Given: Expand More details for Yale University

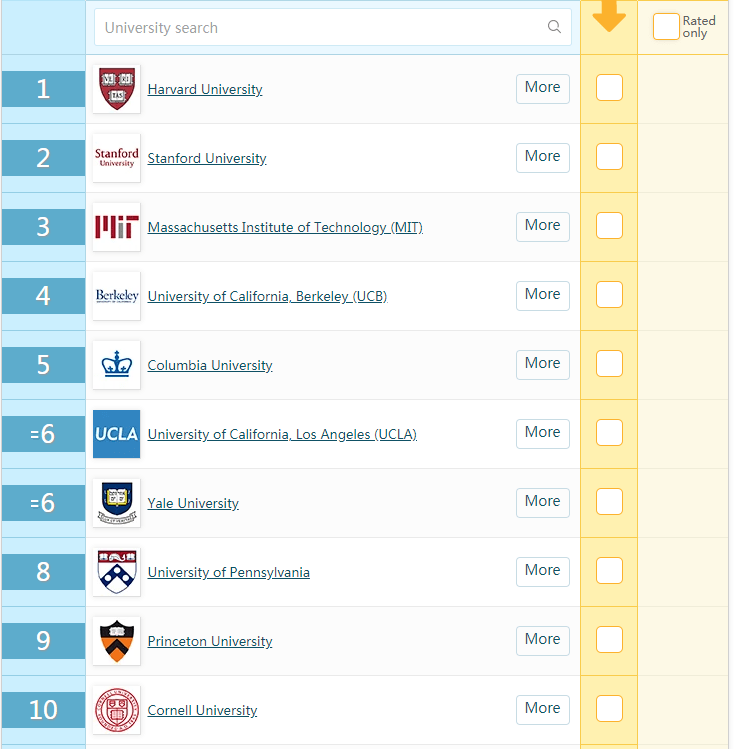Looking at the screenshot, I should click(543, 503).
